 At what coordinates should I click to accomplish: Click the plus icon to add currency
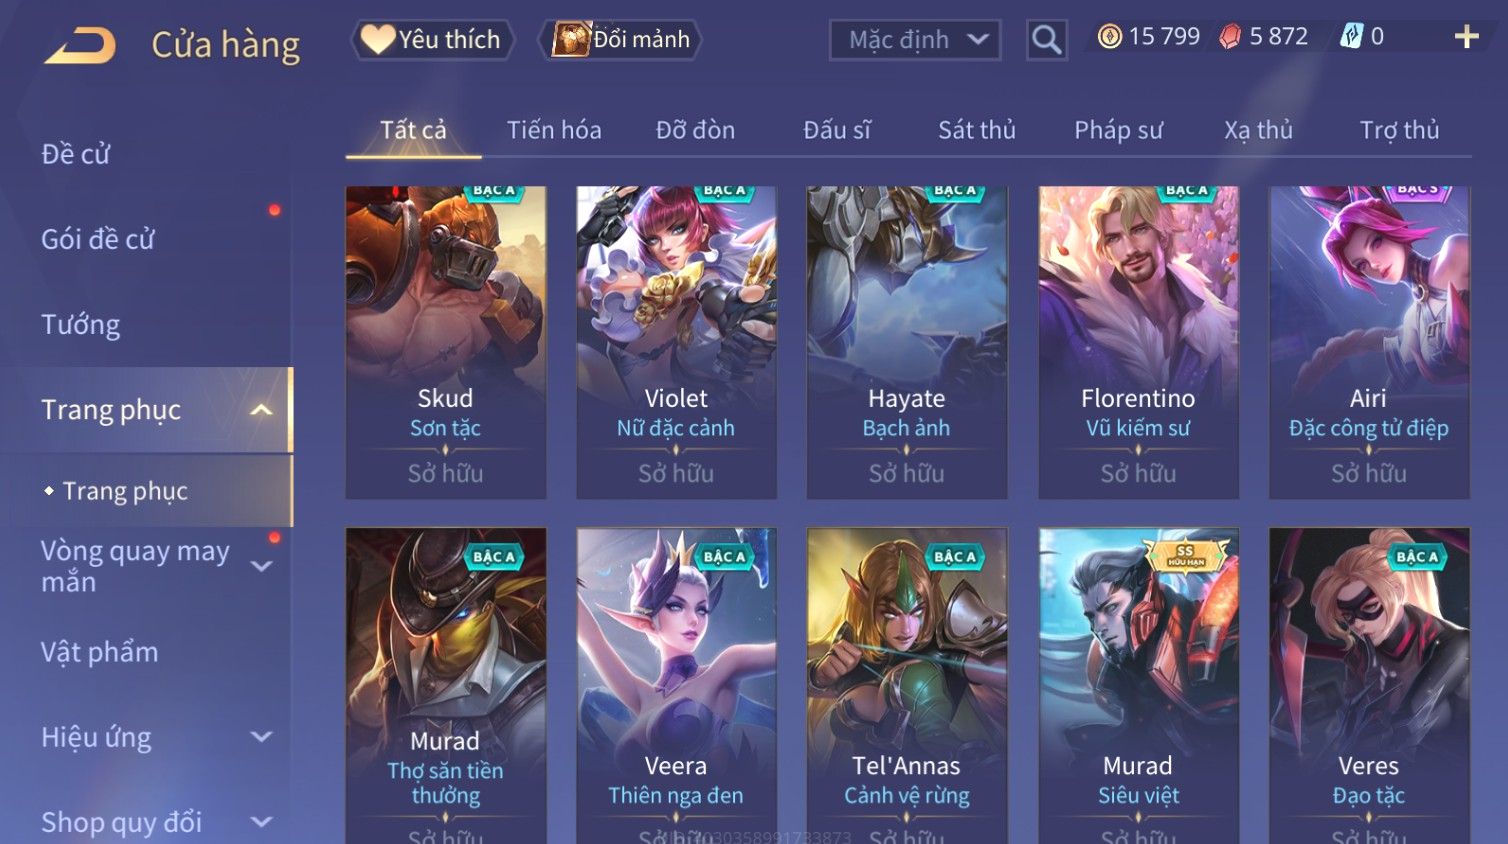[1466, 37]
